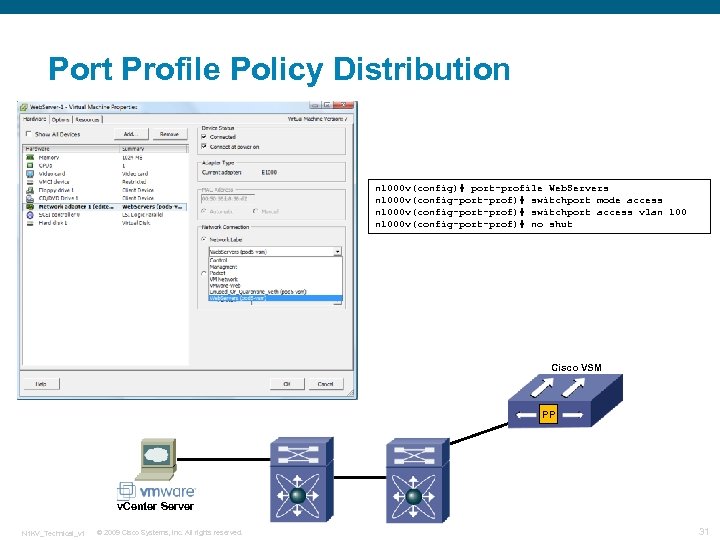The image size is (720, 540).
Task: Choose VMware-Web in the network list
Action: pos(276,285)
